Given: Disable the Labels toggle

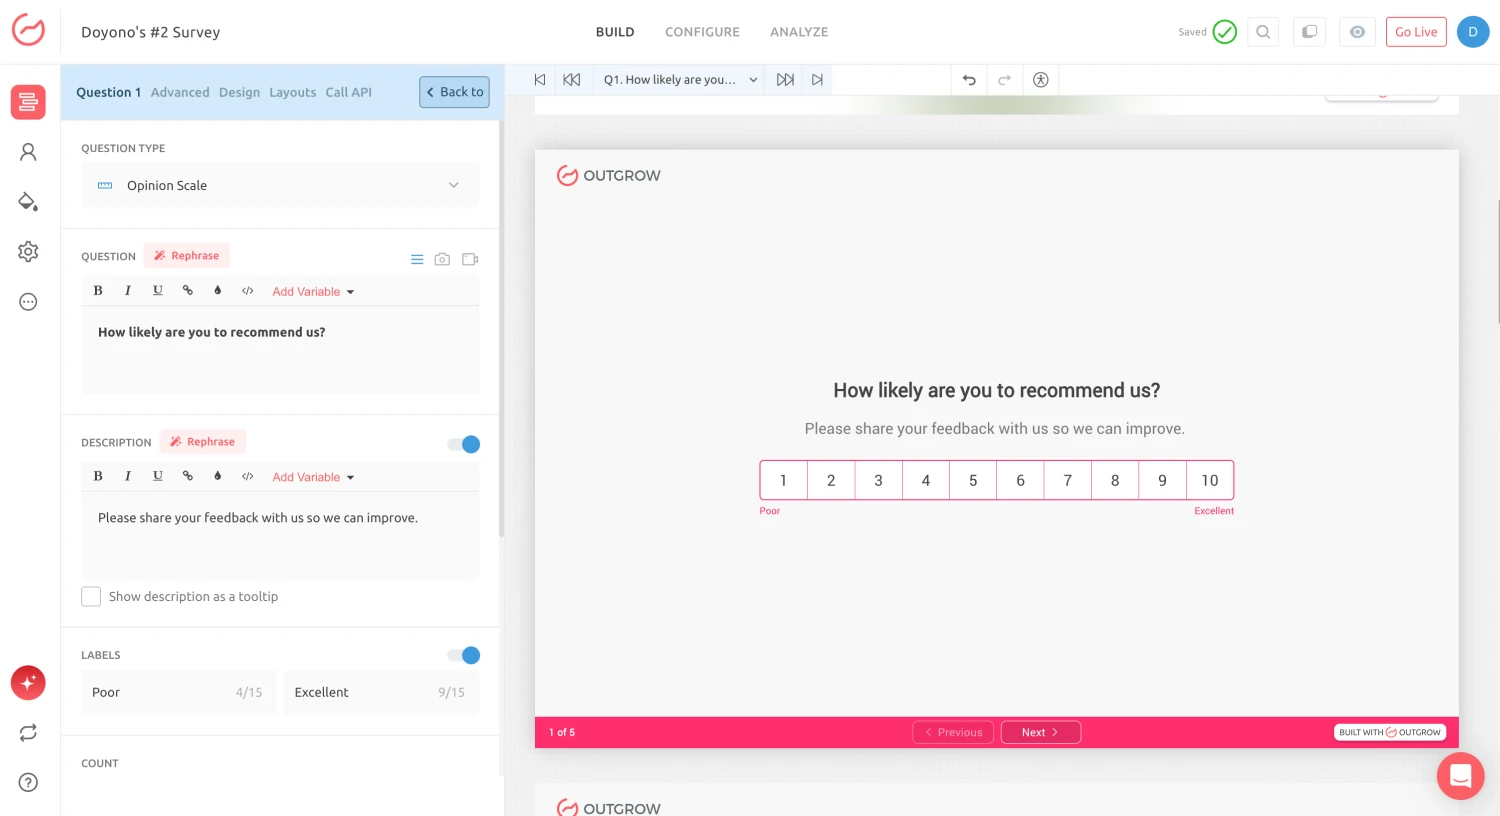Looking at the screenshot, I should click(x=464, y=655).
